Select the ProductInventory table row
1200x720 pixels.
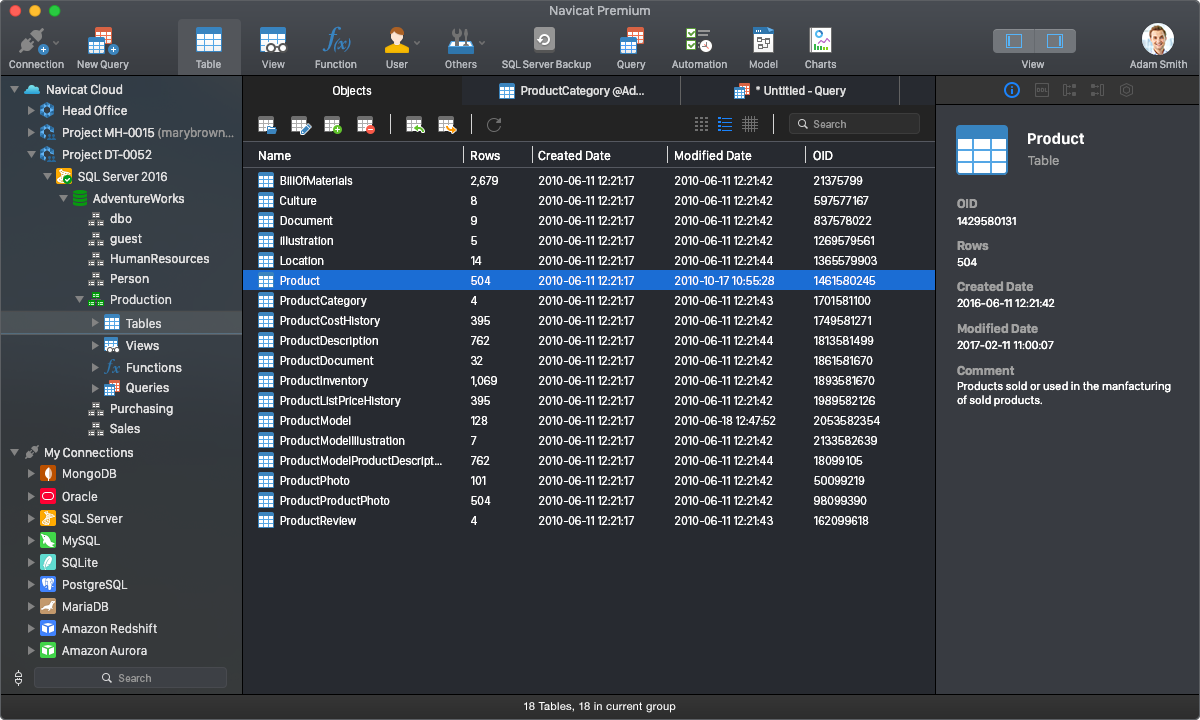coord(589,381)
